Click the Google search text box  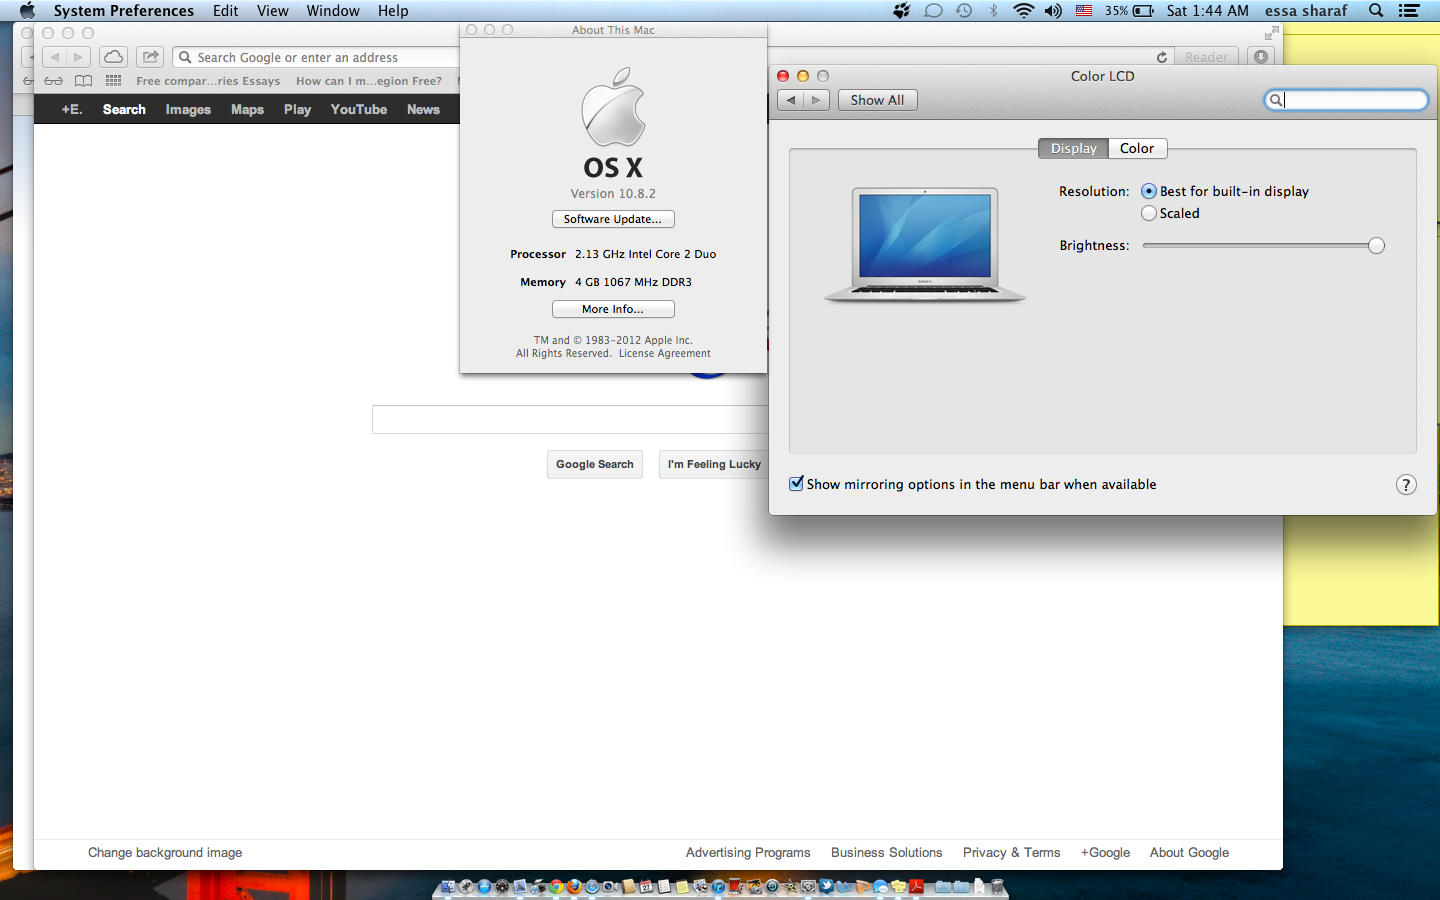570,419
